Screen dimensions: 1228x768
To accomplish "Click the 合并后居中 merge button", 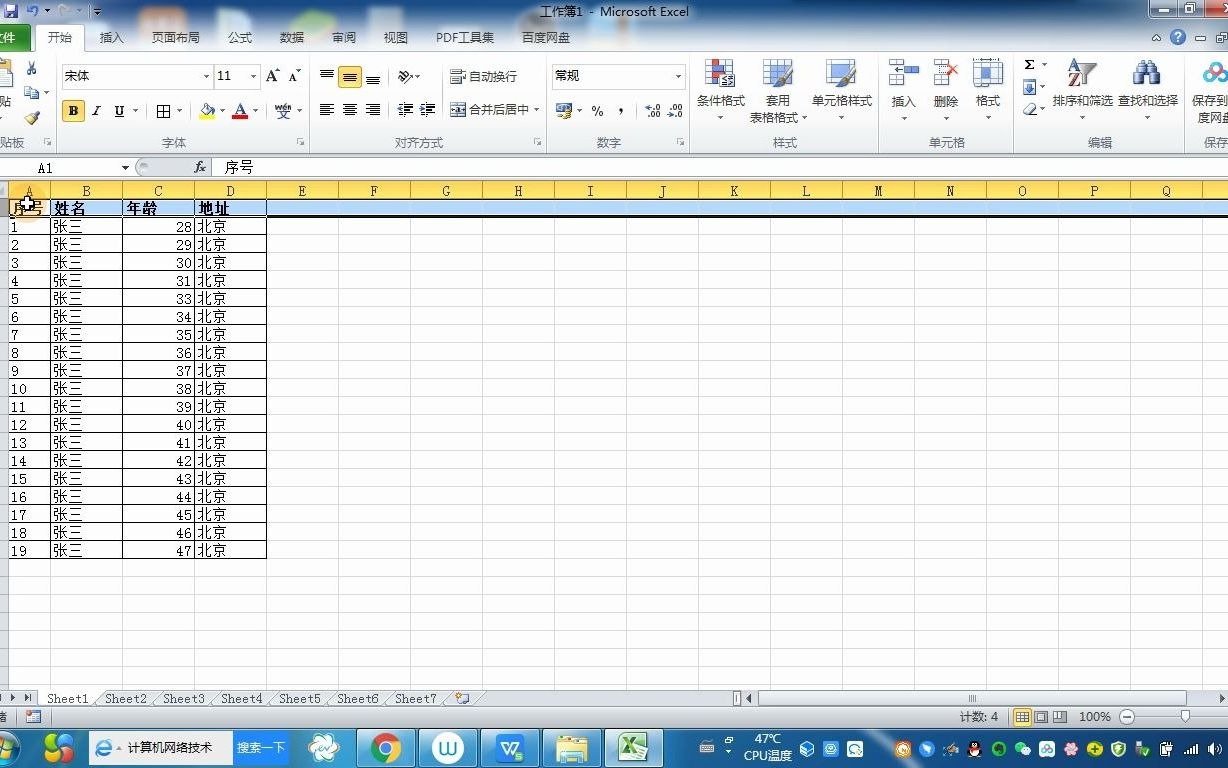I will (x=490, y=110).
